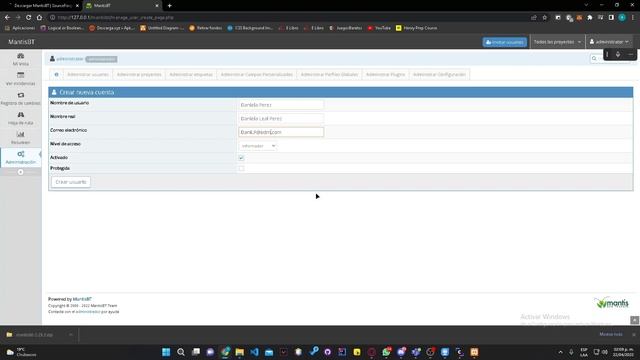
Task: Open the Aplicaciones bookmark
Action: tap(20, 28)
